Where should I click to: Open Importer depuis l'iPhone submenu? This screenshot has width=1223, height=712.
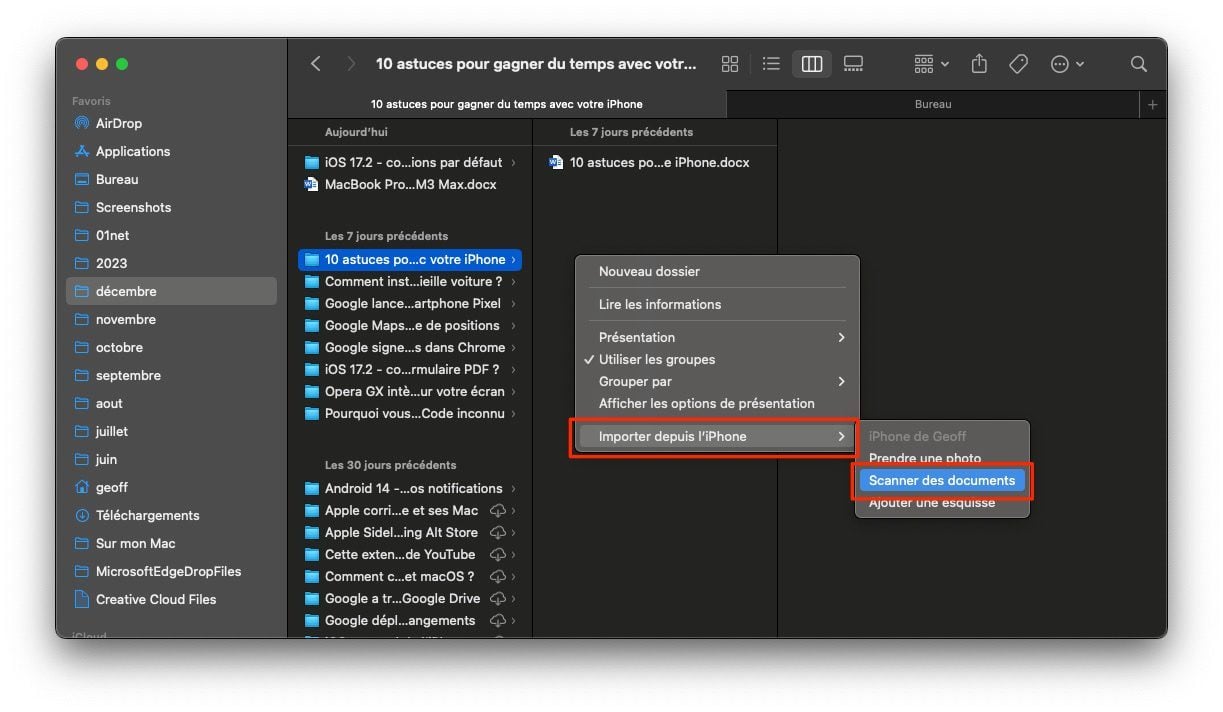(717, 436)
